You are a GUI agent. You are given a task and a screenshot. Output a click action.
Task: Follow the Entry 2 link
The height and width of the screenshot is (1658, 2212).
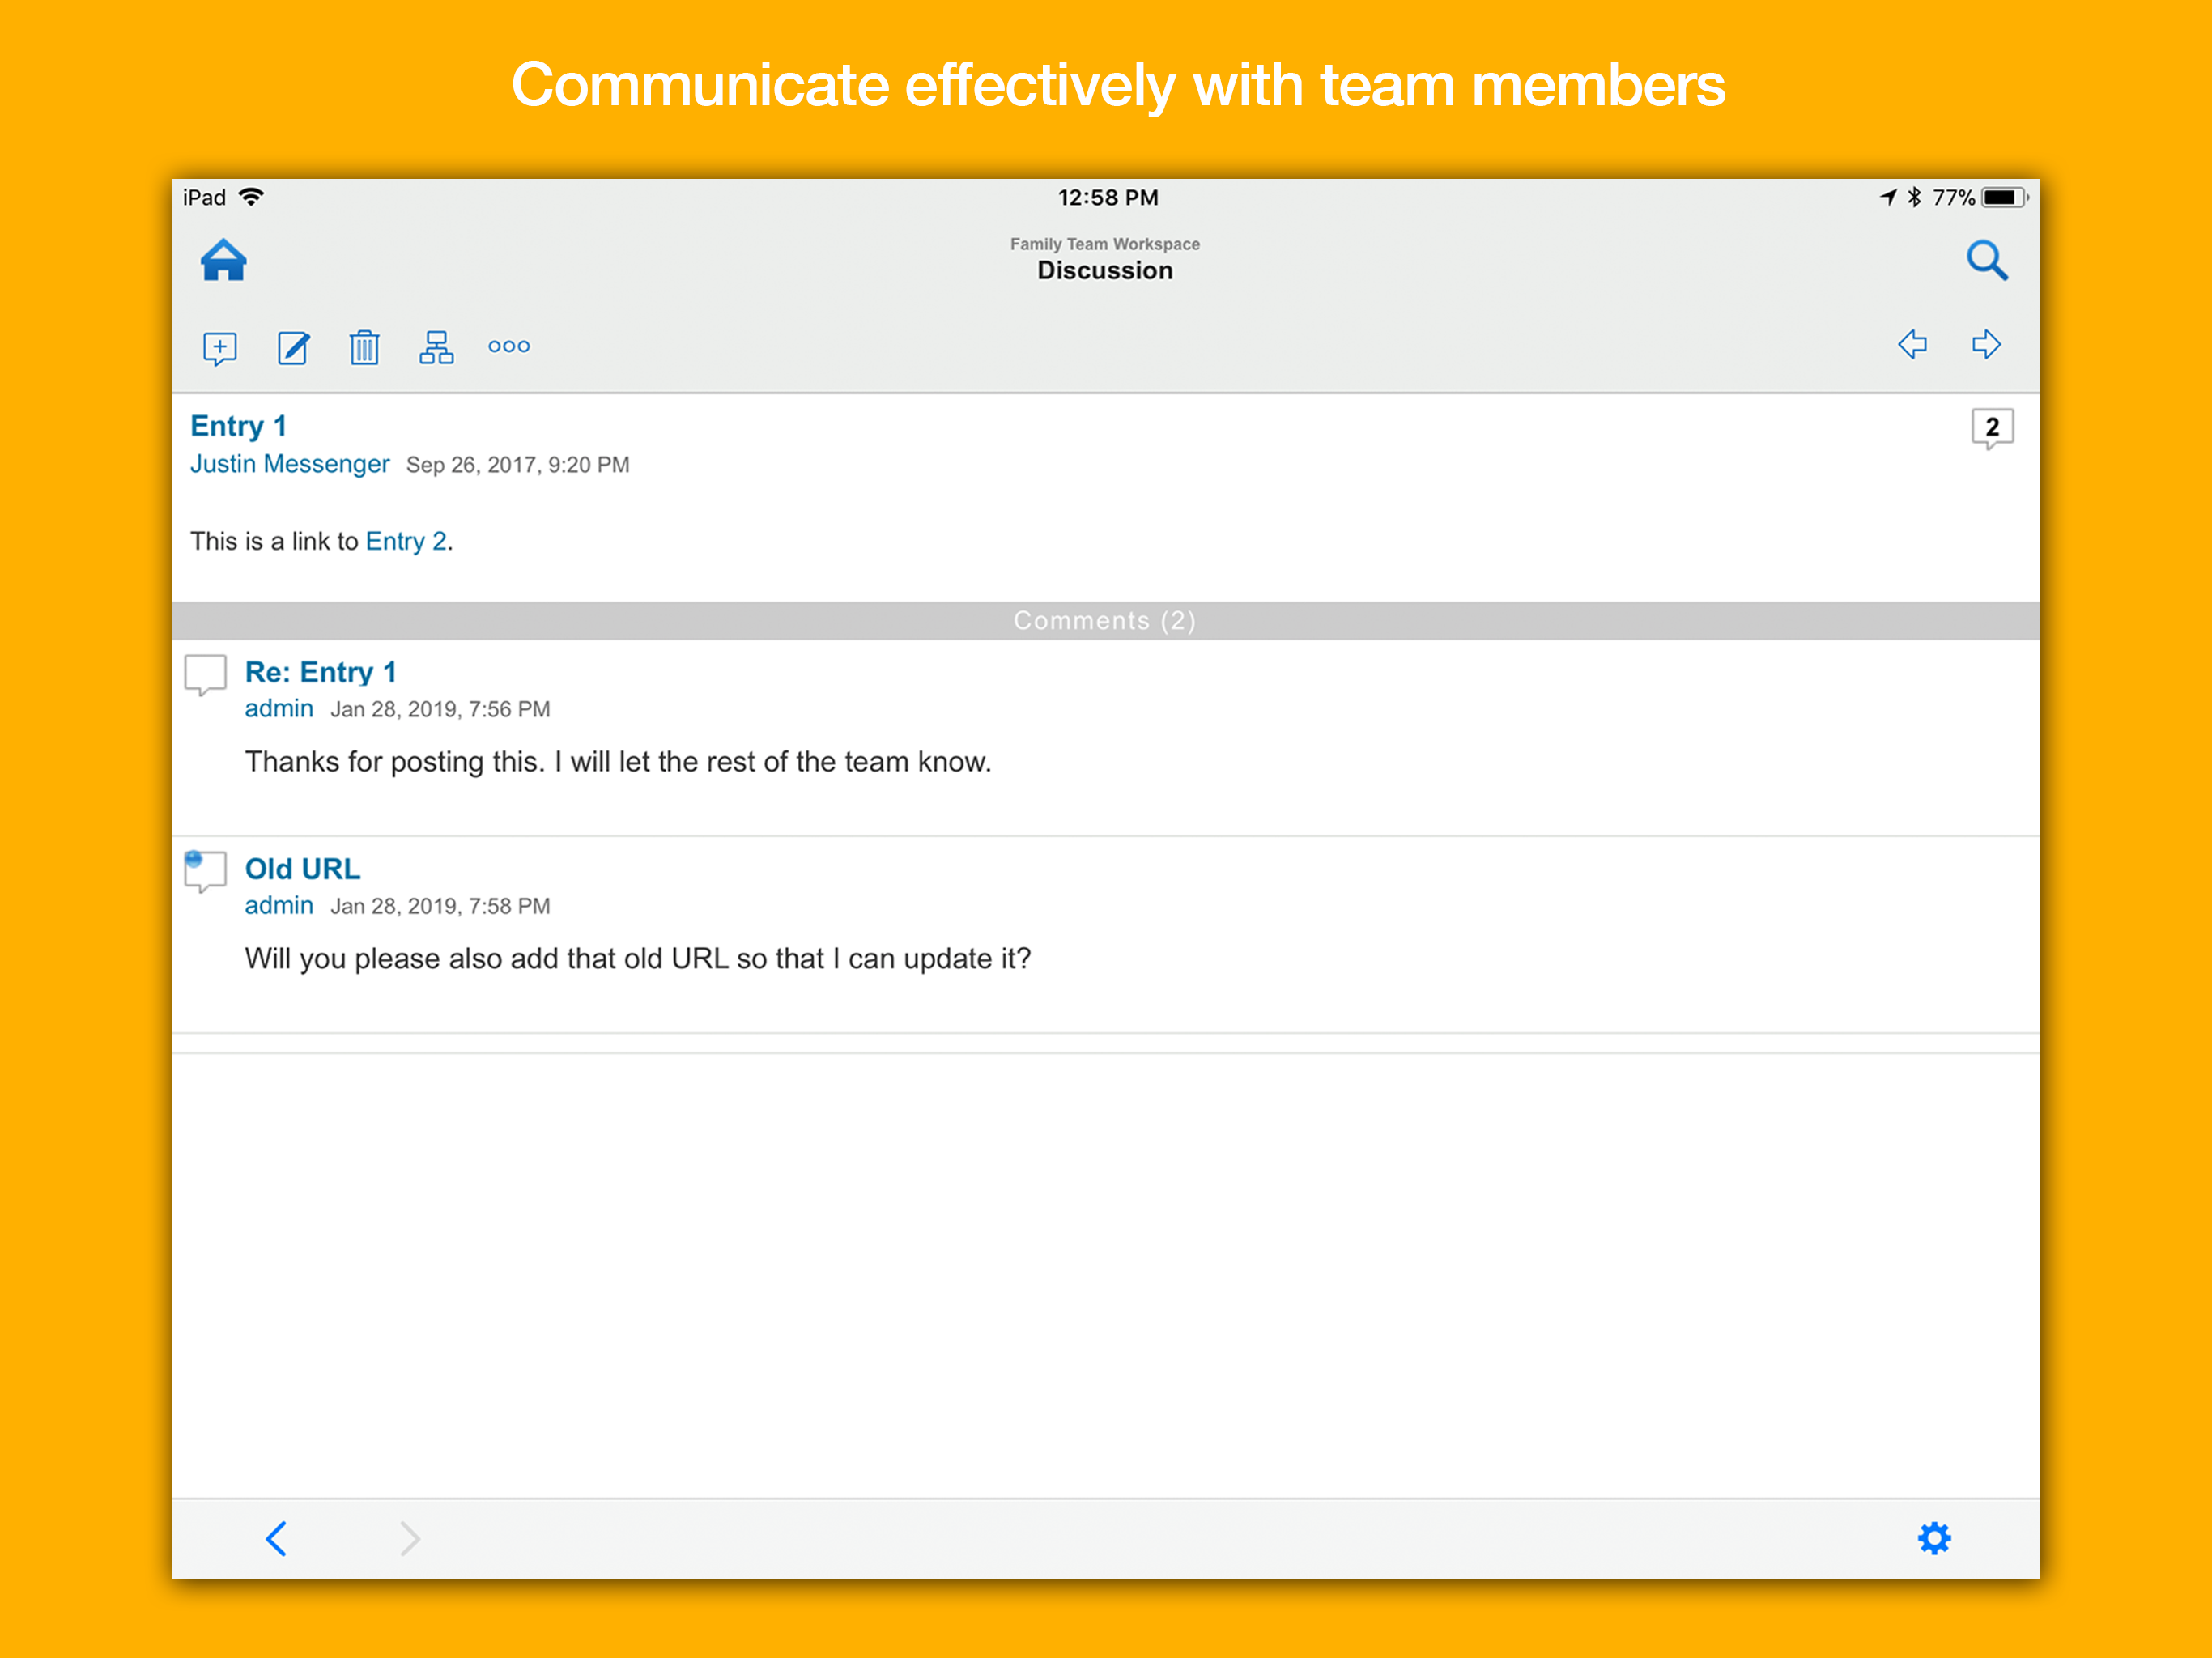click(x=406, y=541)
